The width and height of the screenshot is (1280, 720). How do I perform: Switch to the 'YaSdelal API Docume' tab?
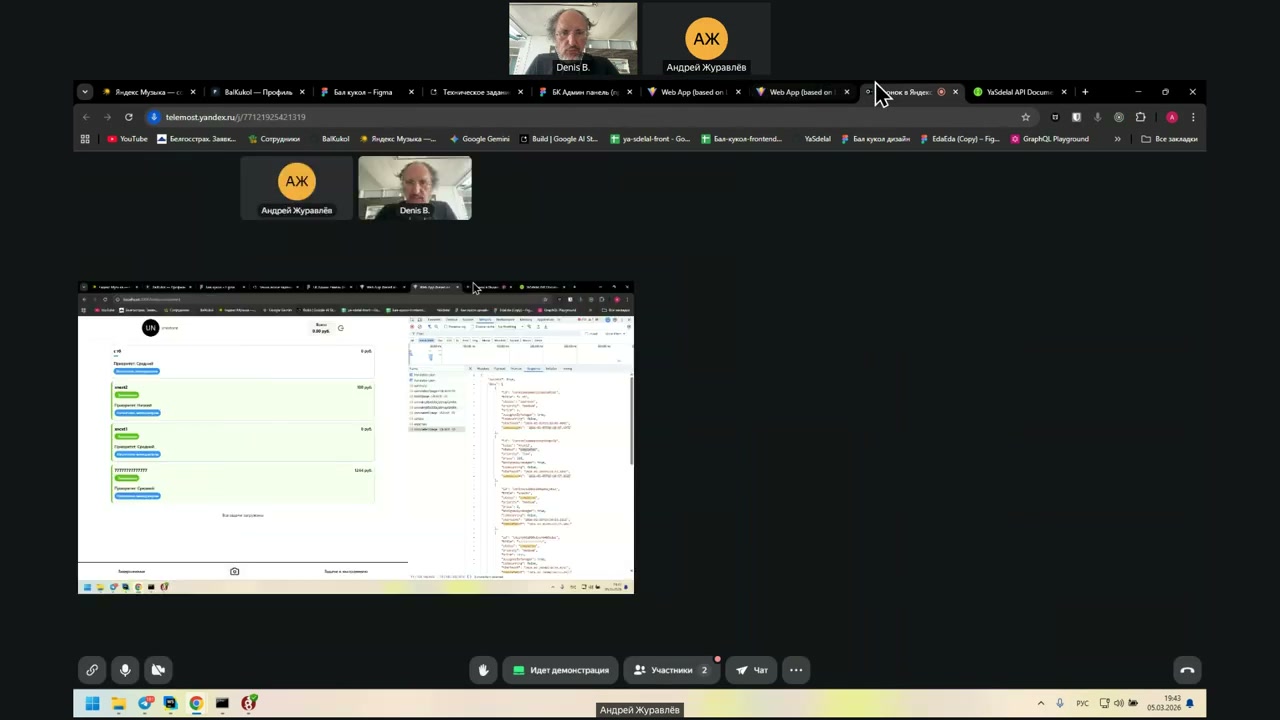[x=1018, y=92]
